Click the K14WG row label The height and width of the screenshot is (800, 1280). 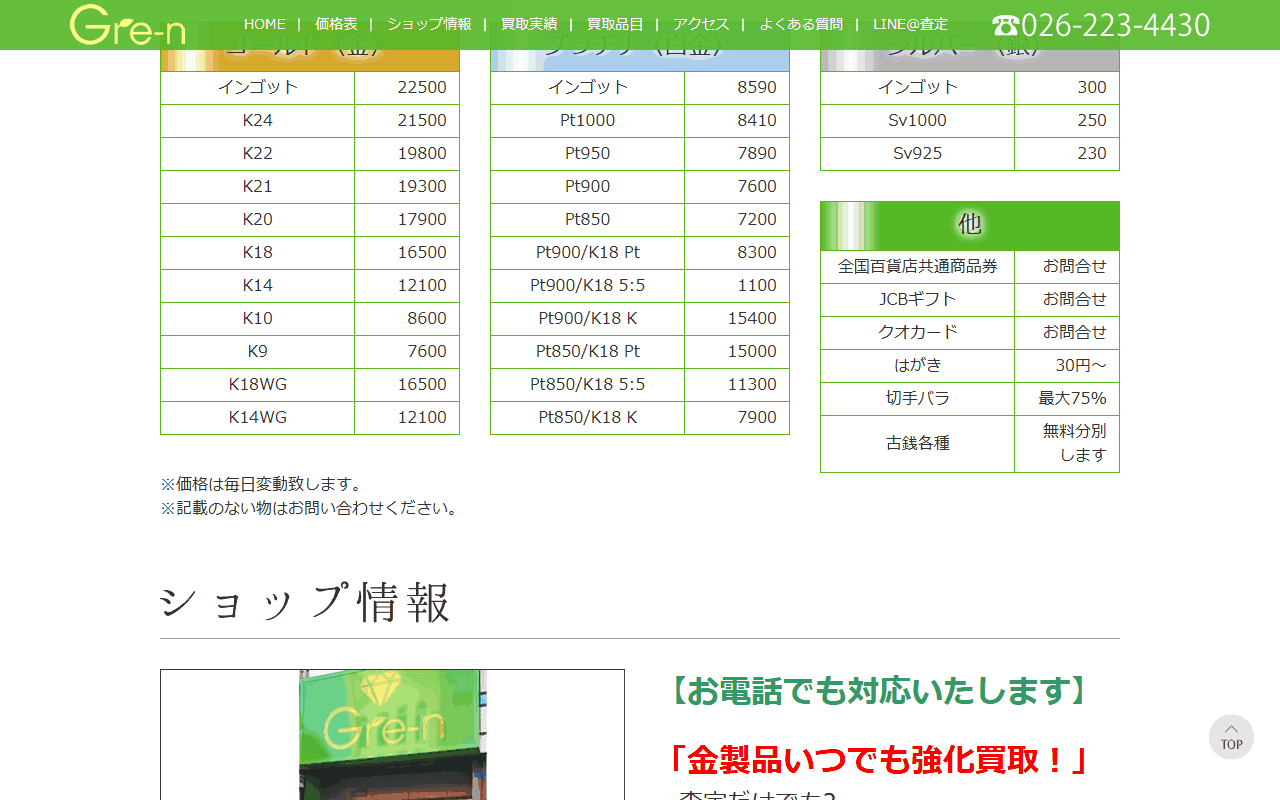click(258, 417)
